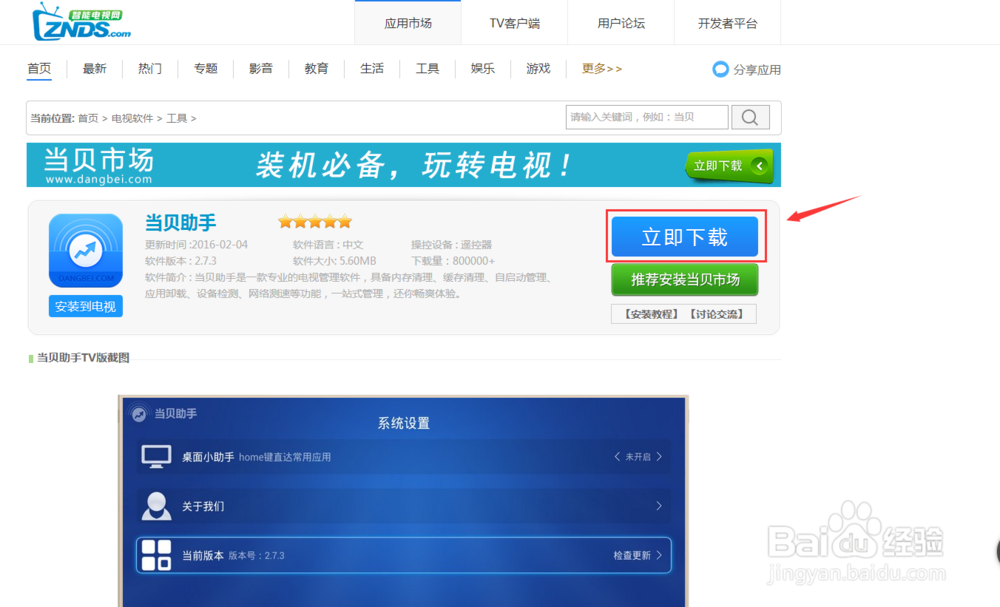Click the 分享应用 chat bubble icon
The width and height of the screenshot is (1000, 607).
pos(720,69)
